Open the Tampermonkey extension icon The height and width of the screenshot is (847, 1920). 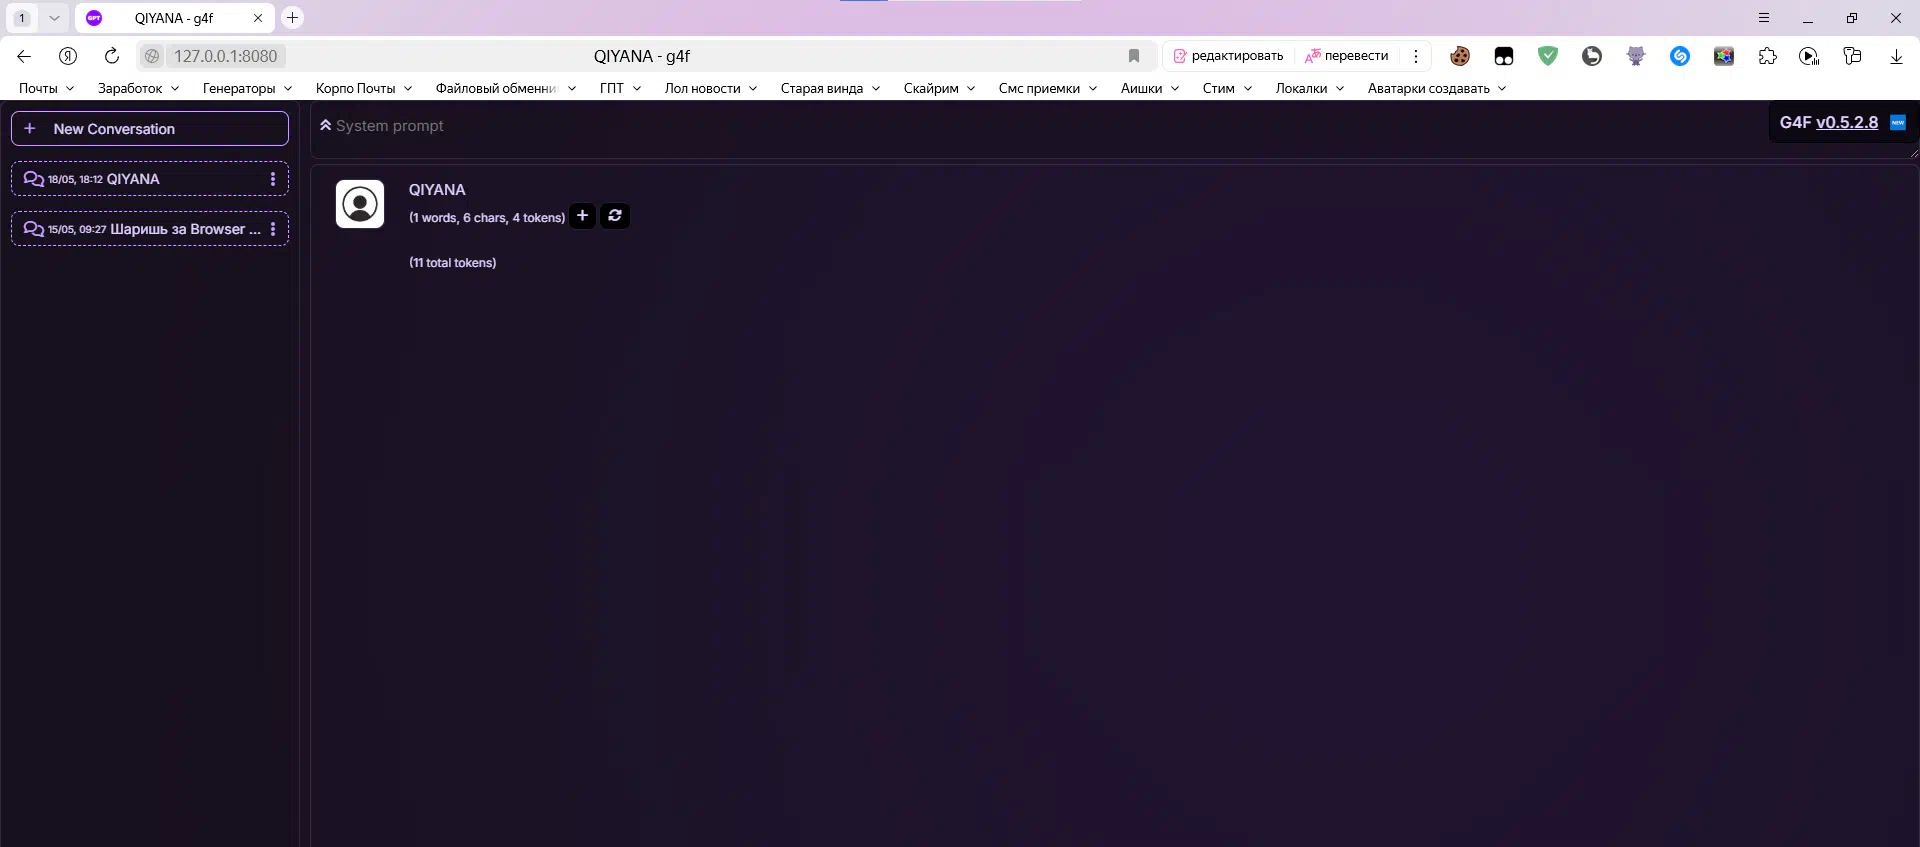coord(1504,56)
